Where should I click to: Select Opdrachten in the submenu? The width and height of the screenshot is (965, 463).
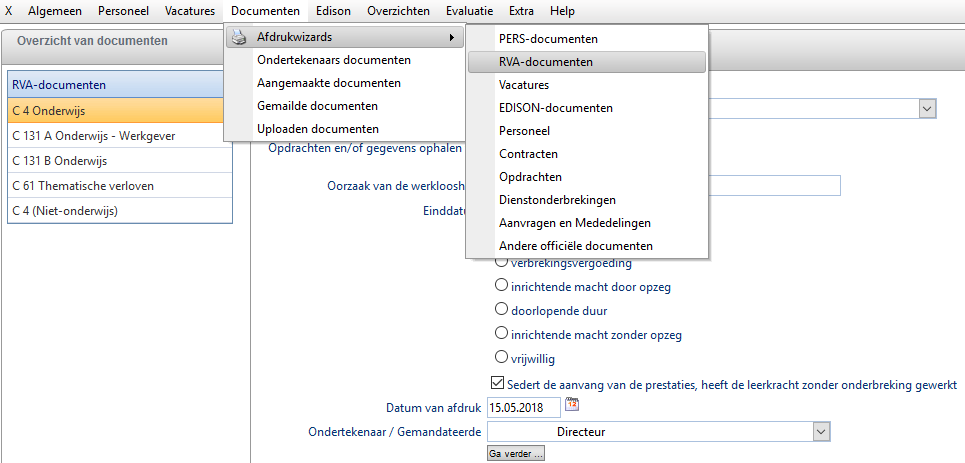587,177
